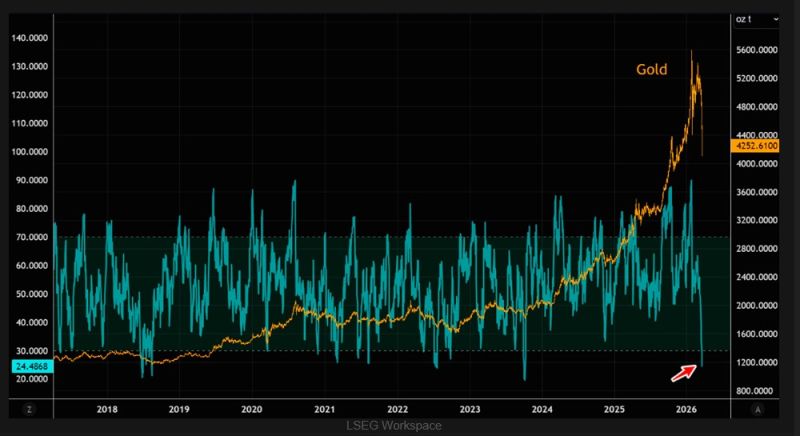The width and height of the screenshot is (800, 436).
Task: Click the 3600.0000 right axis label
Action: (757, 192)
